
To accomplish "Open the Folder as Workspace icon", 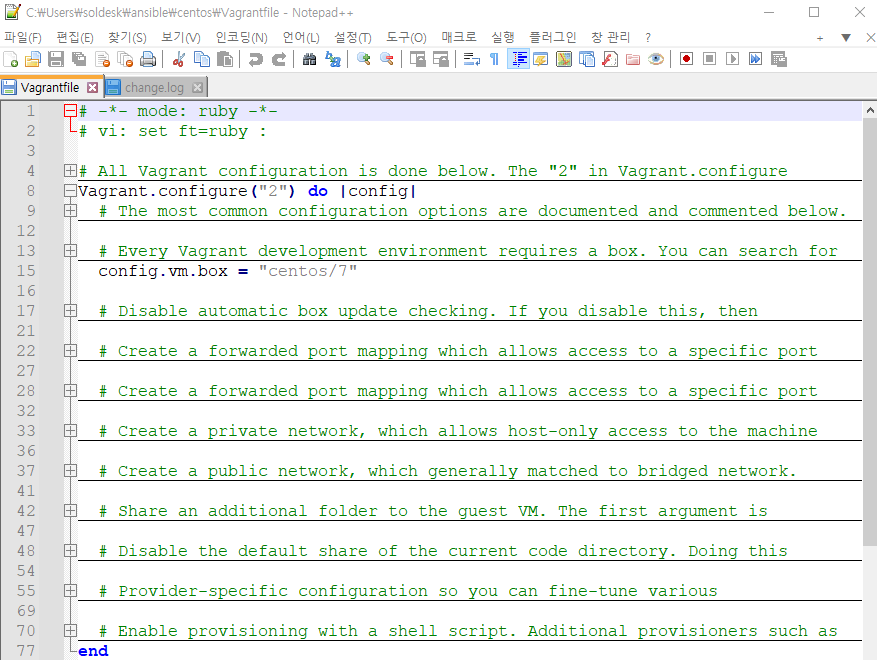I will 633,59.
